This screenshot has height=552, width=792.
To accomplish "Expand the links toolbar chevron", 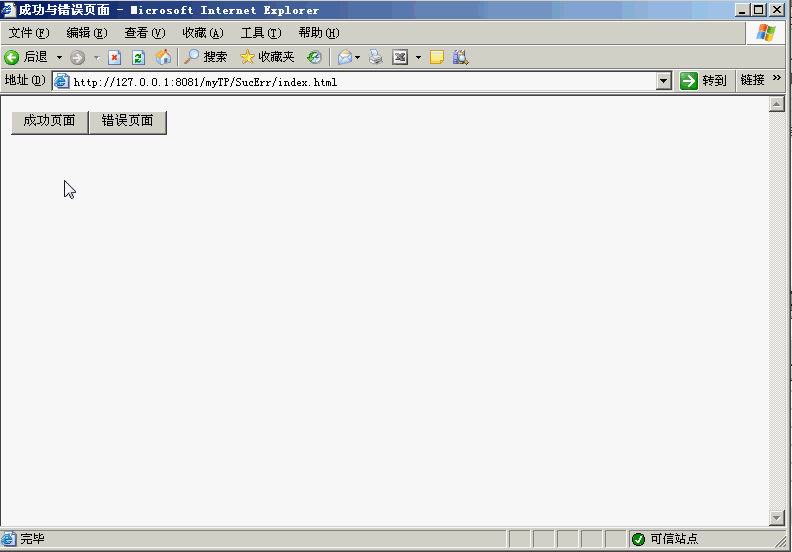I will (777, 78).
